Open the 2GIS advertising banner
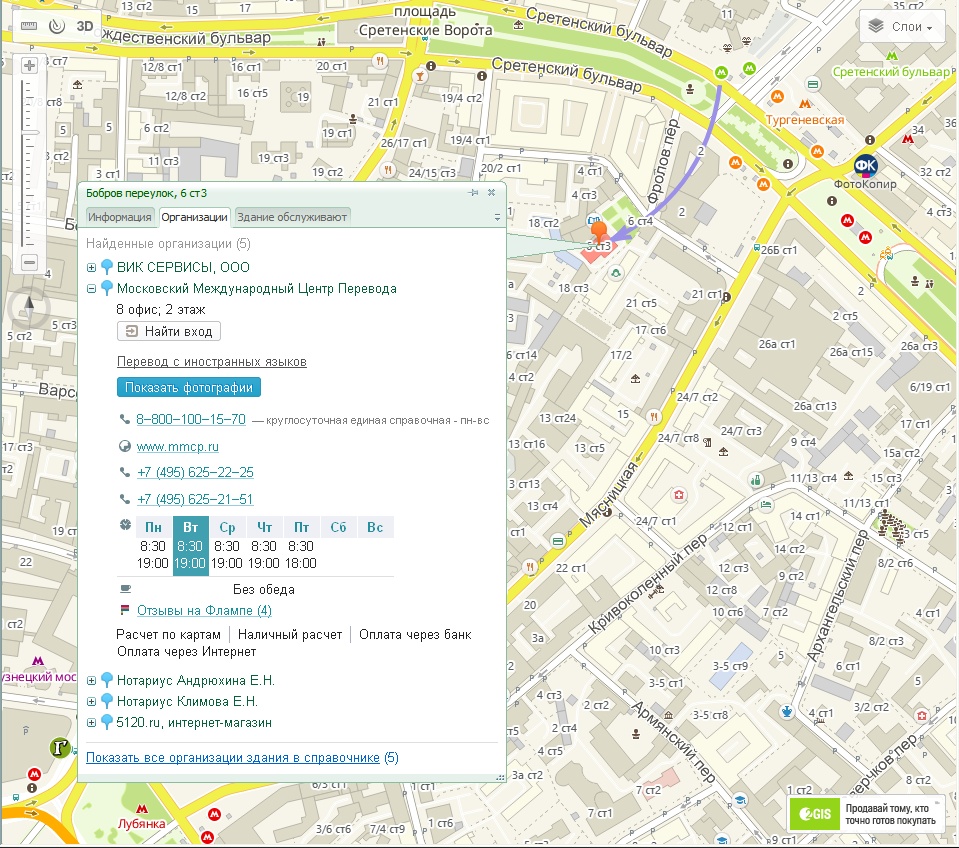Screen dimensions: 959x848 866,814
